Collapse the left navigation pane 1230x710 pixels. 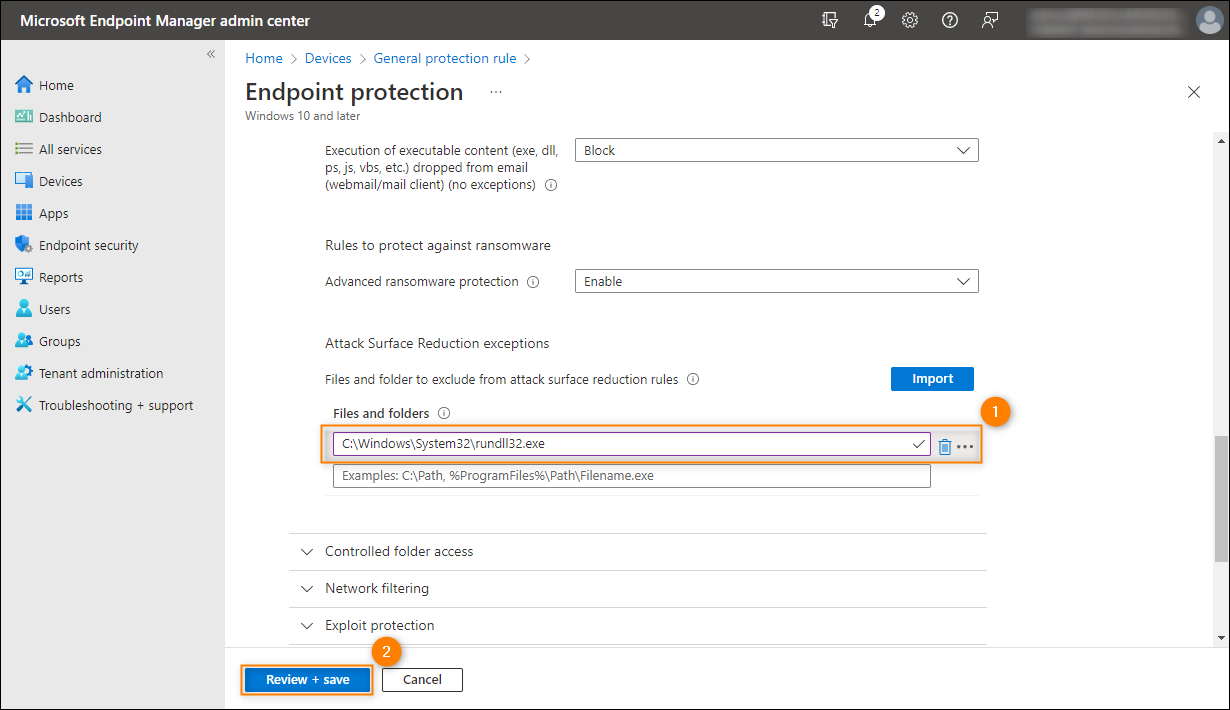(211, 54)
